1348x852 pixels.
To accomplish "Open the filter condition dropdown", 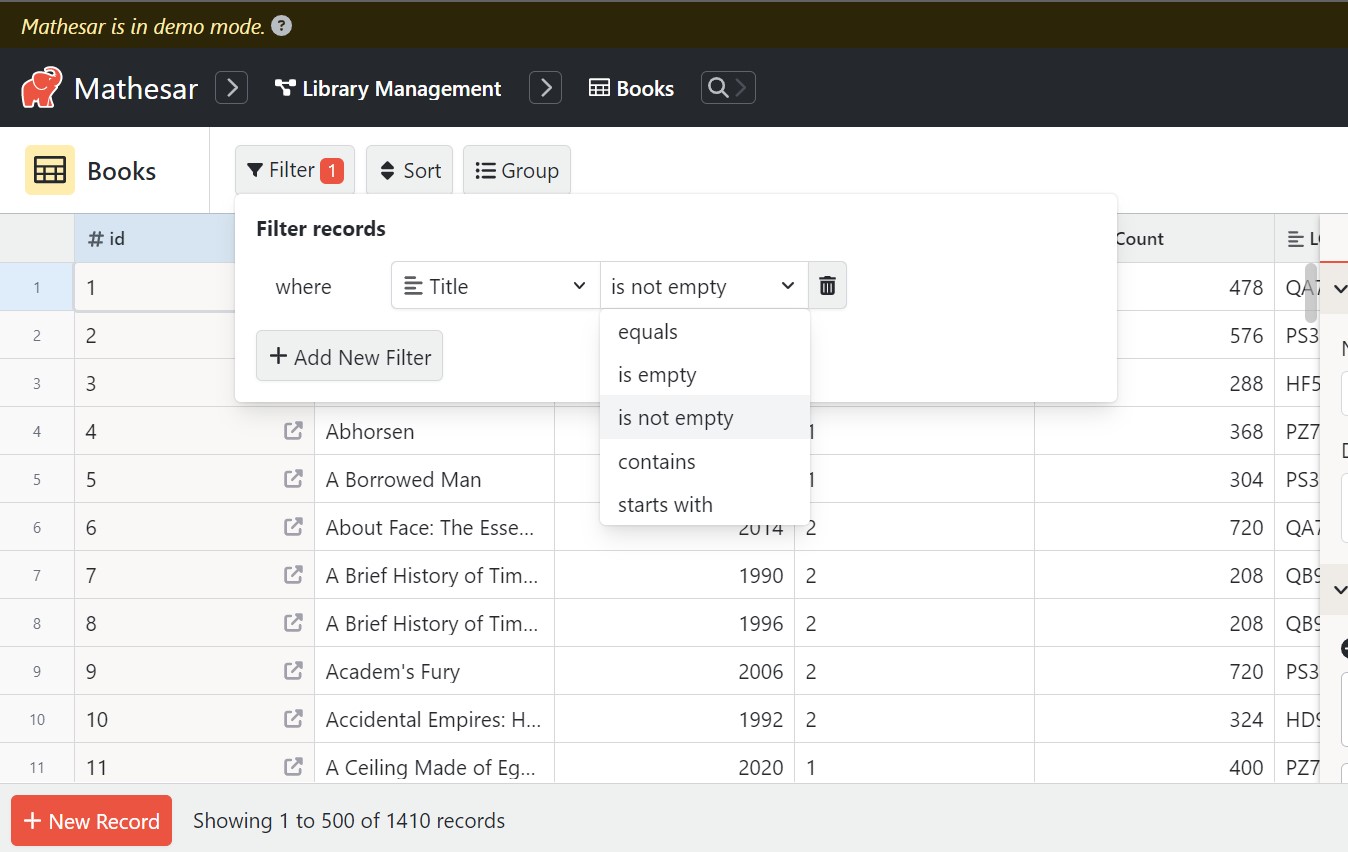I will (x=703, y=286).
